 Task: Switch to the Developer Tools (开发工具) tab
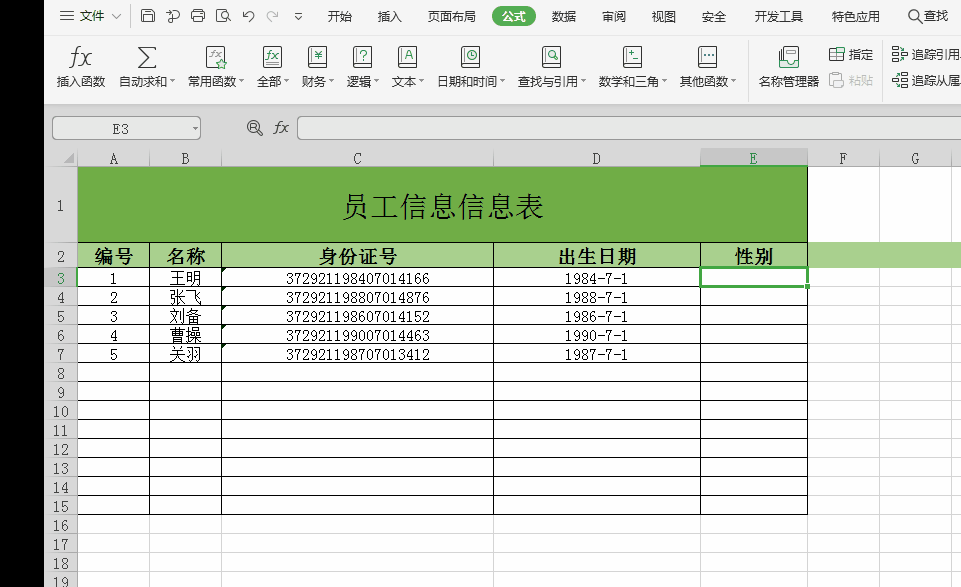(x=778, y=17)
